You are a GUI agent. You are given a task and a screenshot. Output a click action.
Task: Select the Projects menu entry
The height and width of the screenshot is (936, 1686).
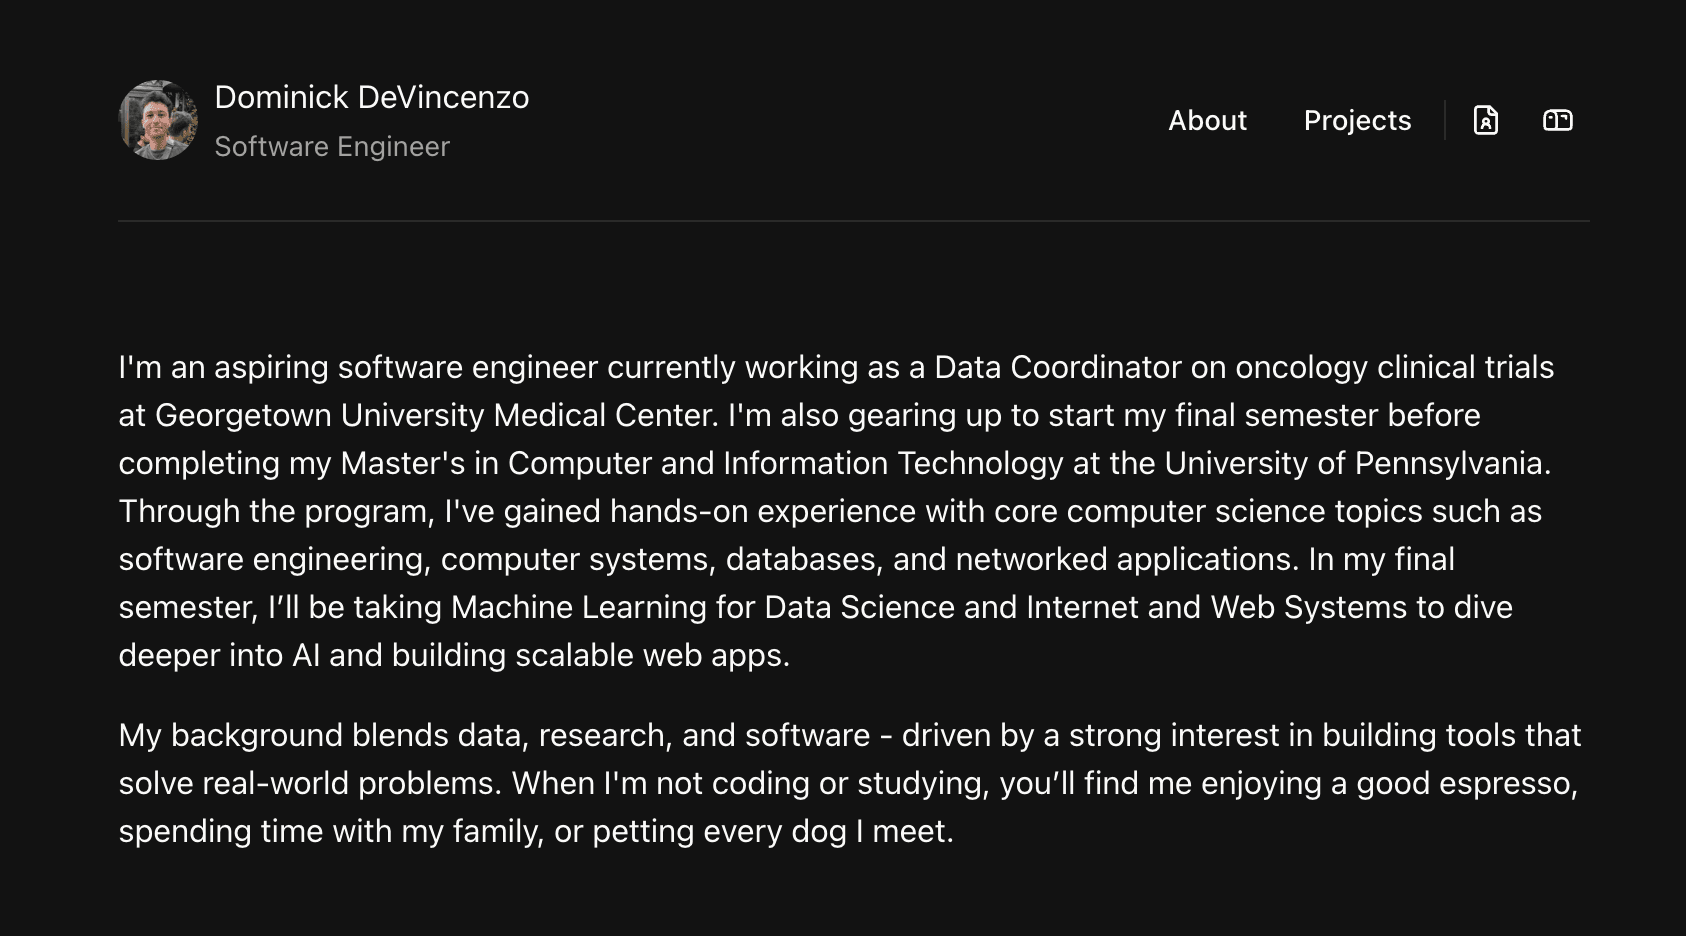tap(1357, 120)
